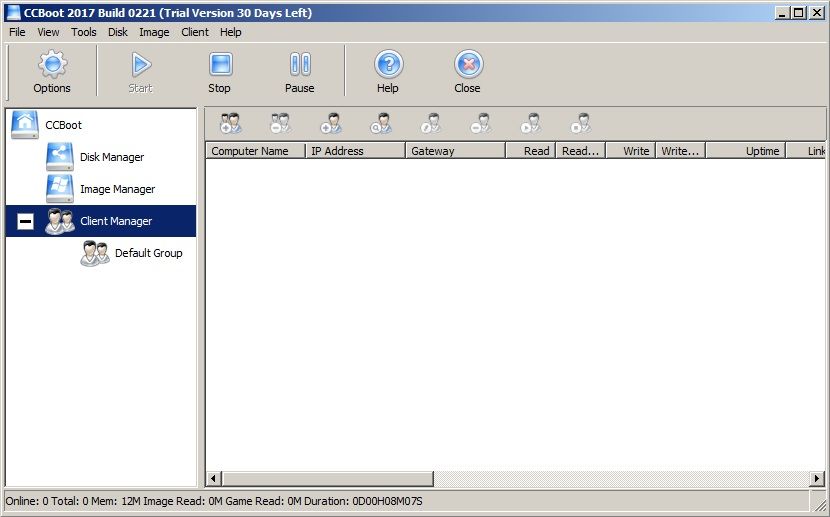
Task: Stop the CCBoot service
Action: click(x=220, y=72)
